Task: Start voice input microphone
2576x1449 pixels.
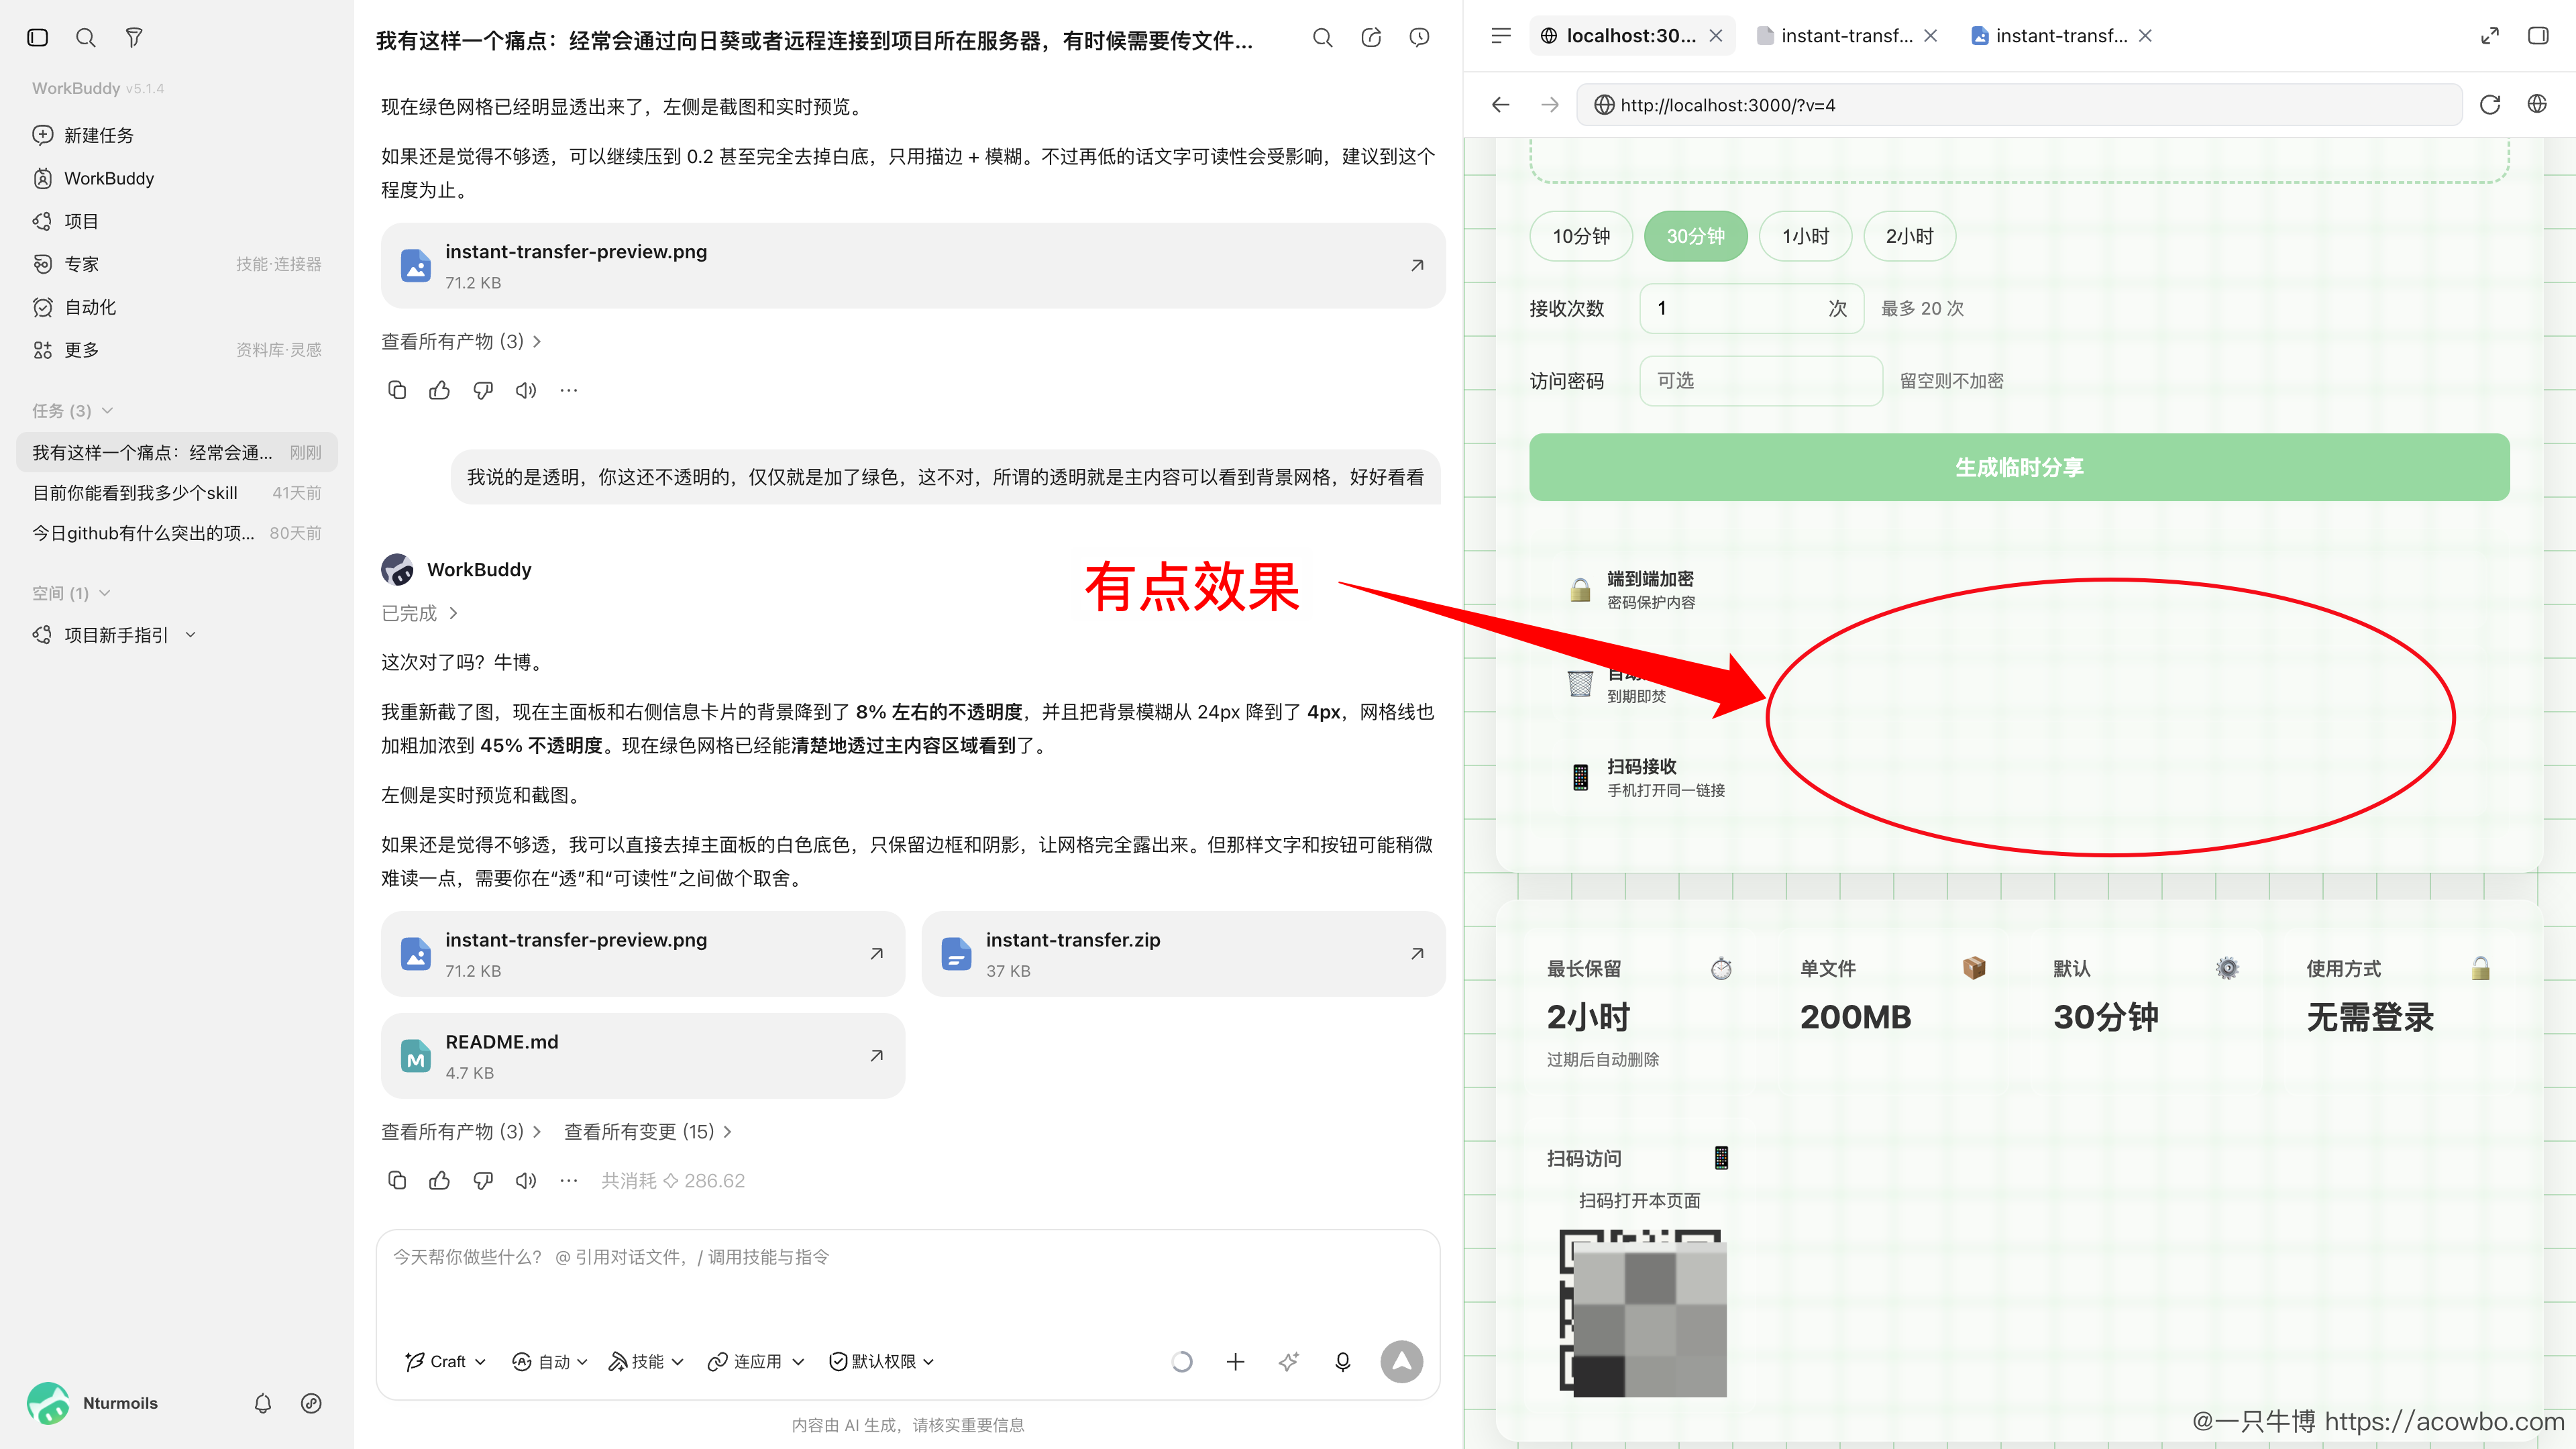Action: pos(1343,1362)
